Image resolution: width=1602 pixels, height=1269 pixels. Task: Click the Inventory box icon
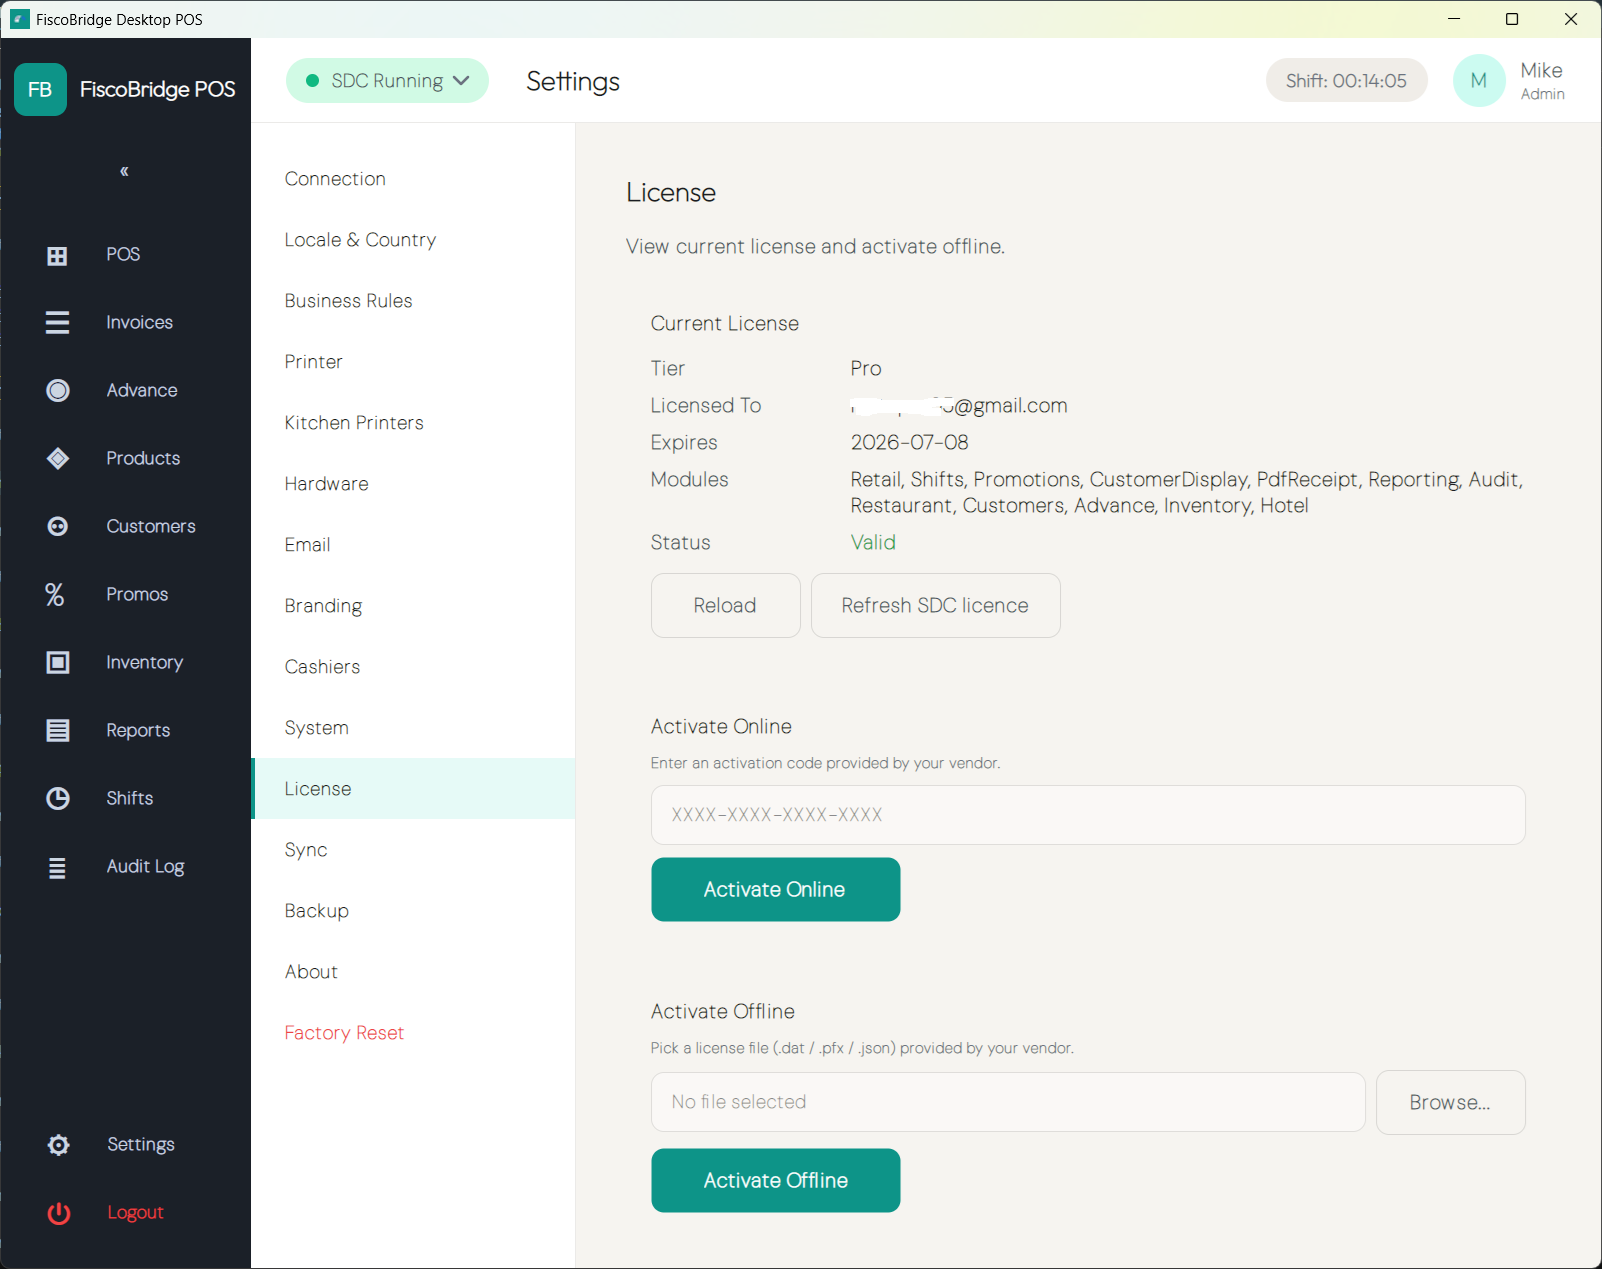58,662
